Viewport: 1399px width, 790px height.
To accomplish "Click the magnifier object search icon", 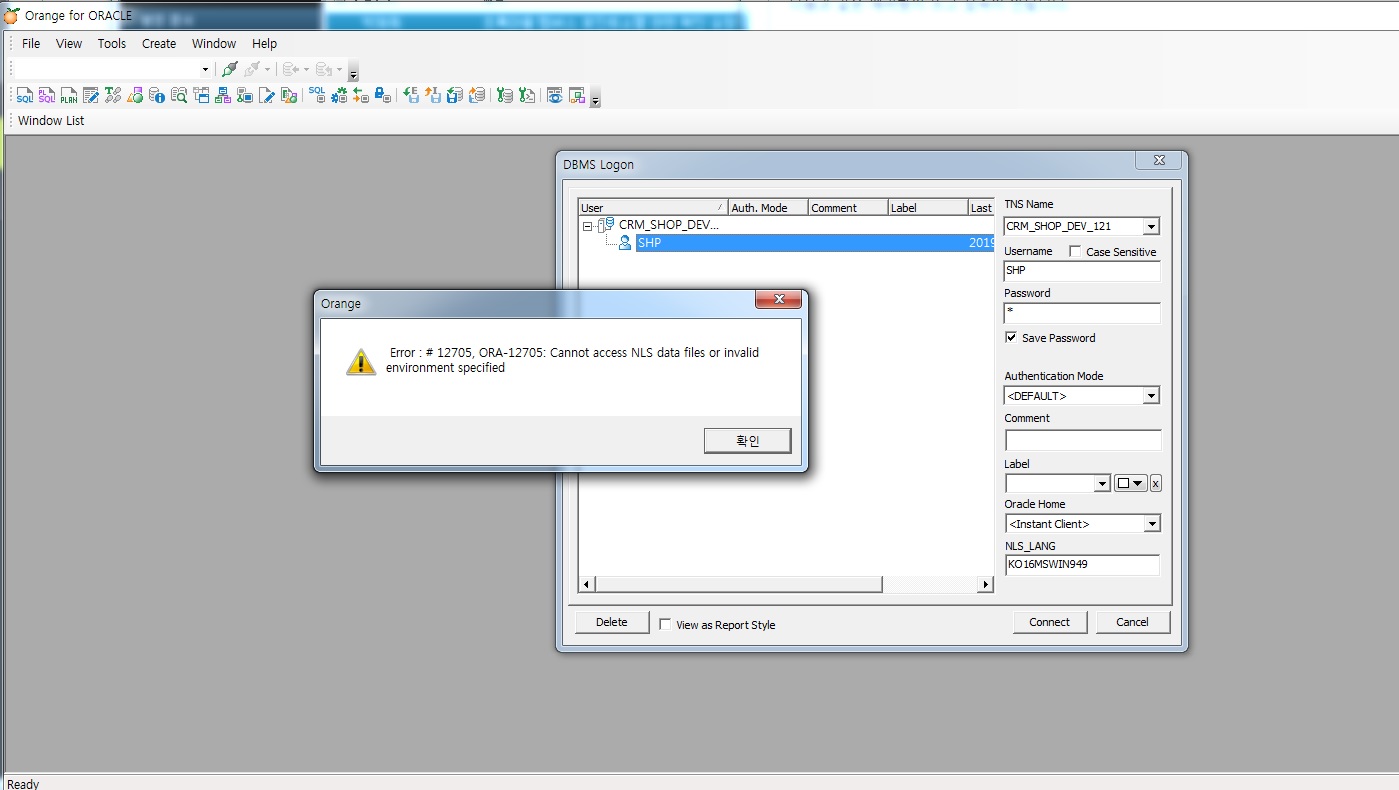I will pyautogui.click(x=179, y=96).
